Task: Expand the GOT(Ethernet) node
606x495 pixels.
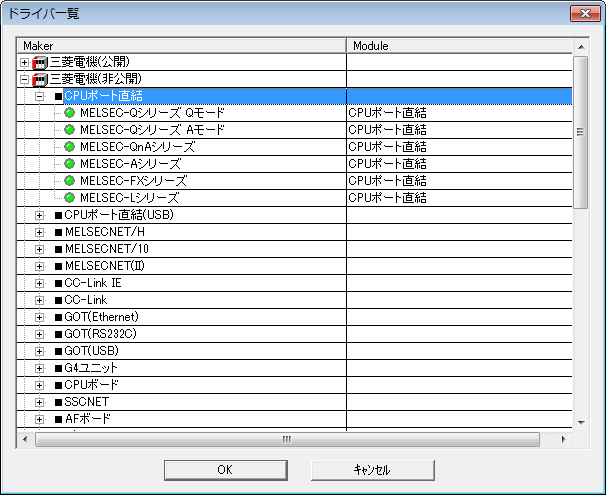Action: tap(40, 317)
